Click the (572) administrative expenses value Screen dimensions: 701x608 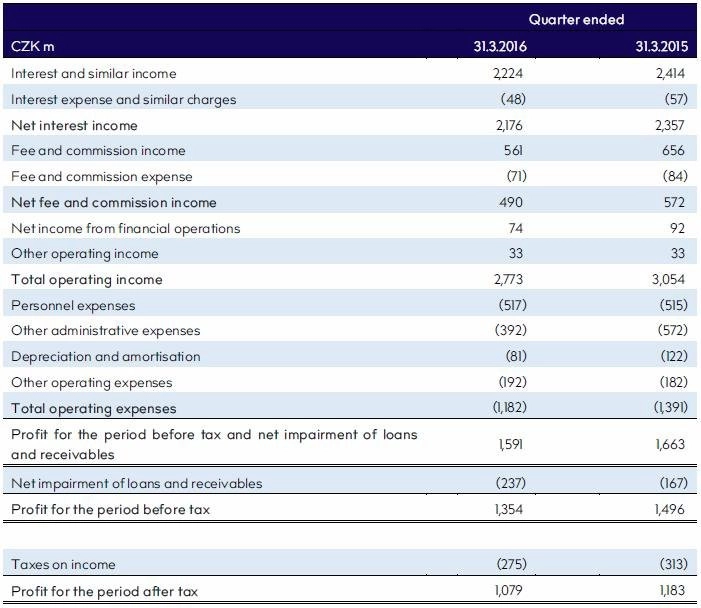[x=673, y=330]
